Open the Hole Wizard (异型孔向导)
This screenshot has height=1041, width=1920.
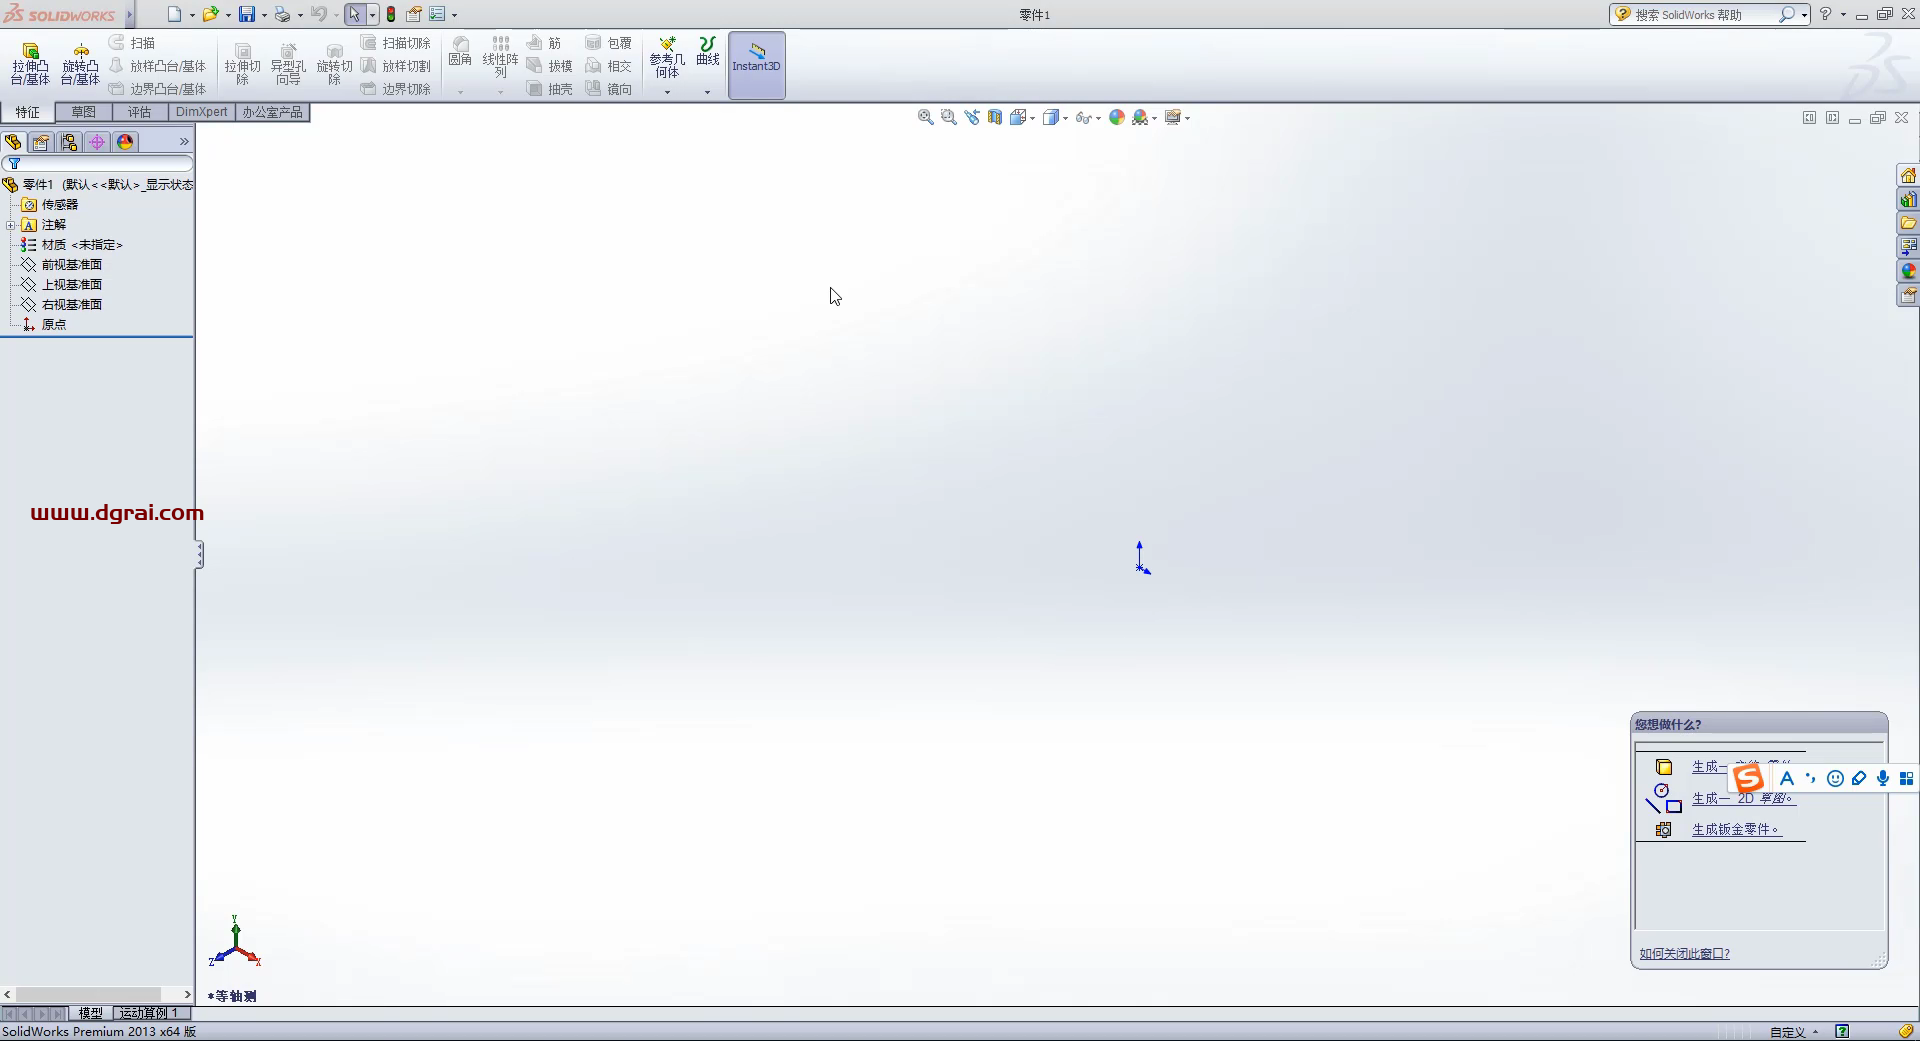tap(288, 64)
